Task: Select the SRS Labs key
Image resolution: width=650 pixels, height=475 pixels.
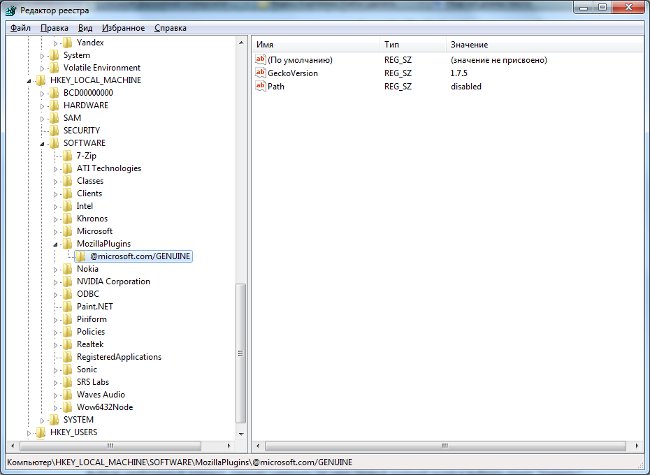Action: [x=93, y=382]
